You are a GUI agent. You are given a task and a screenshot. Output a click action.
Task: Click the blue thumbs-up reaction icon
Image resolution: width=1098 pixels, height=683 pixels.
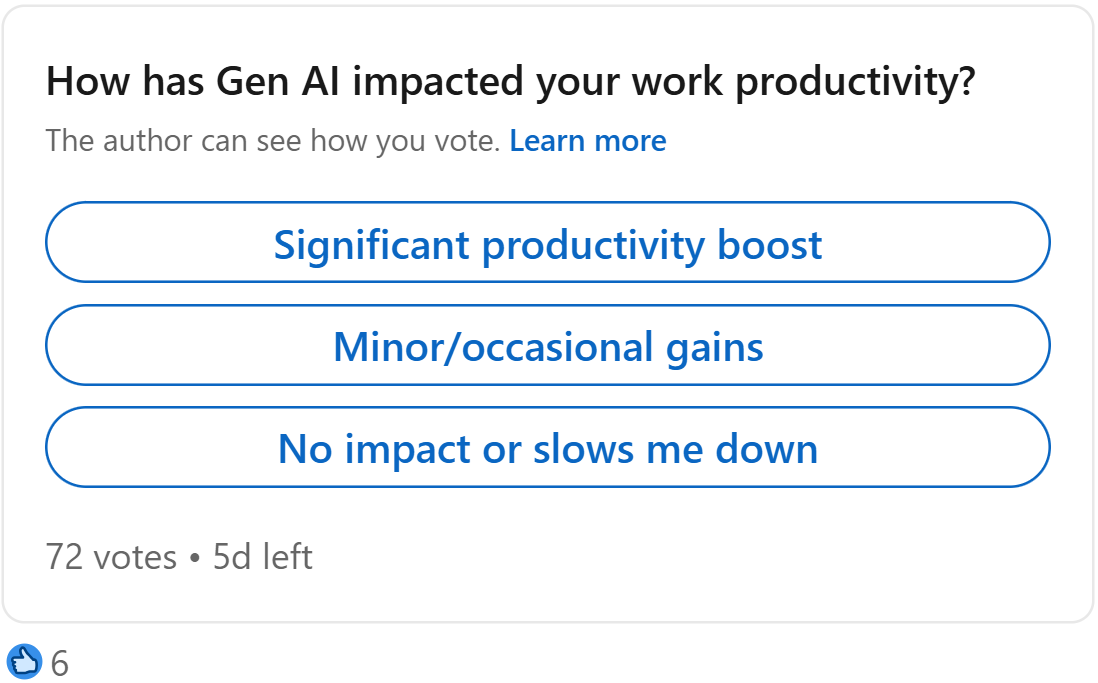coord(24,660)
